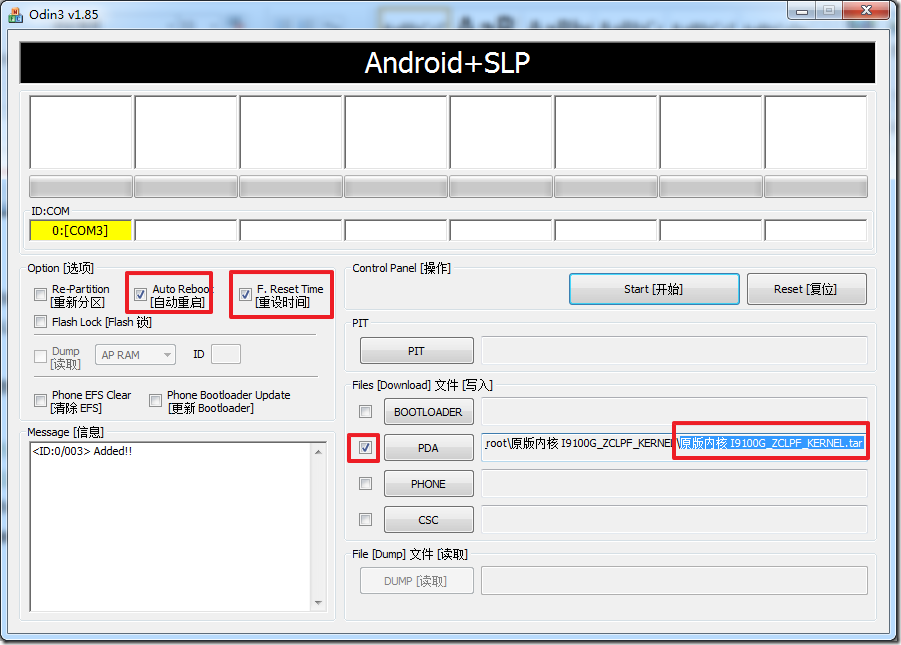Click the PIT file path field
Screen dimensions: 901x645
click(x=675, y=351)
